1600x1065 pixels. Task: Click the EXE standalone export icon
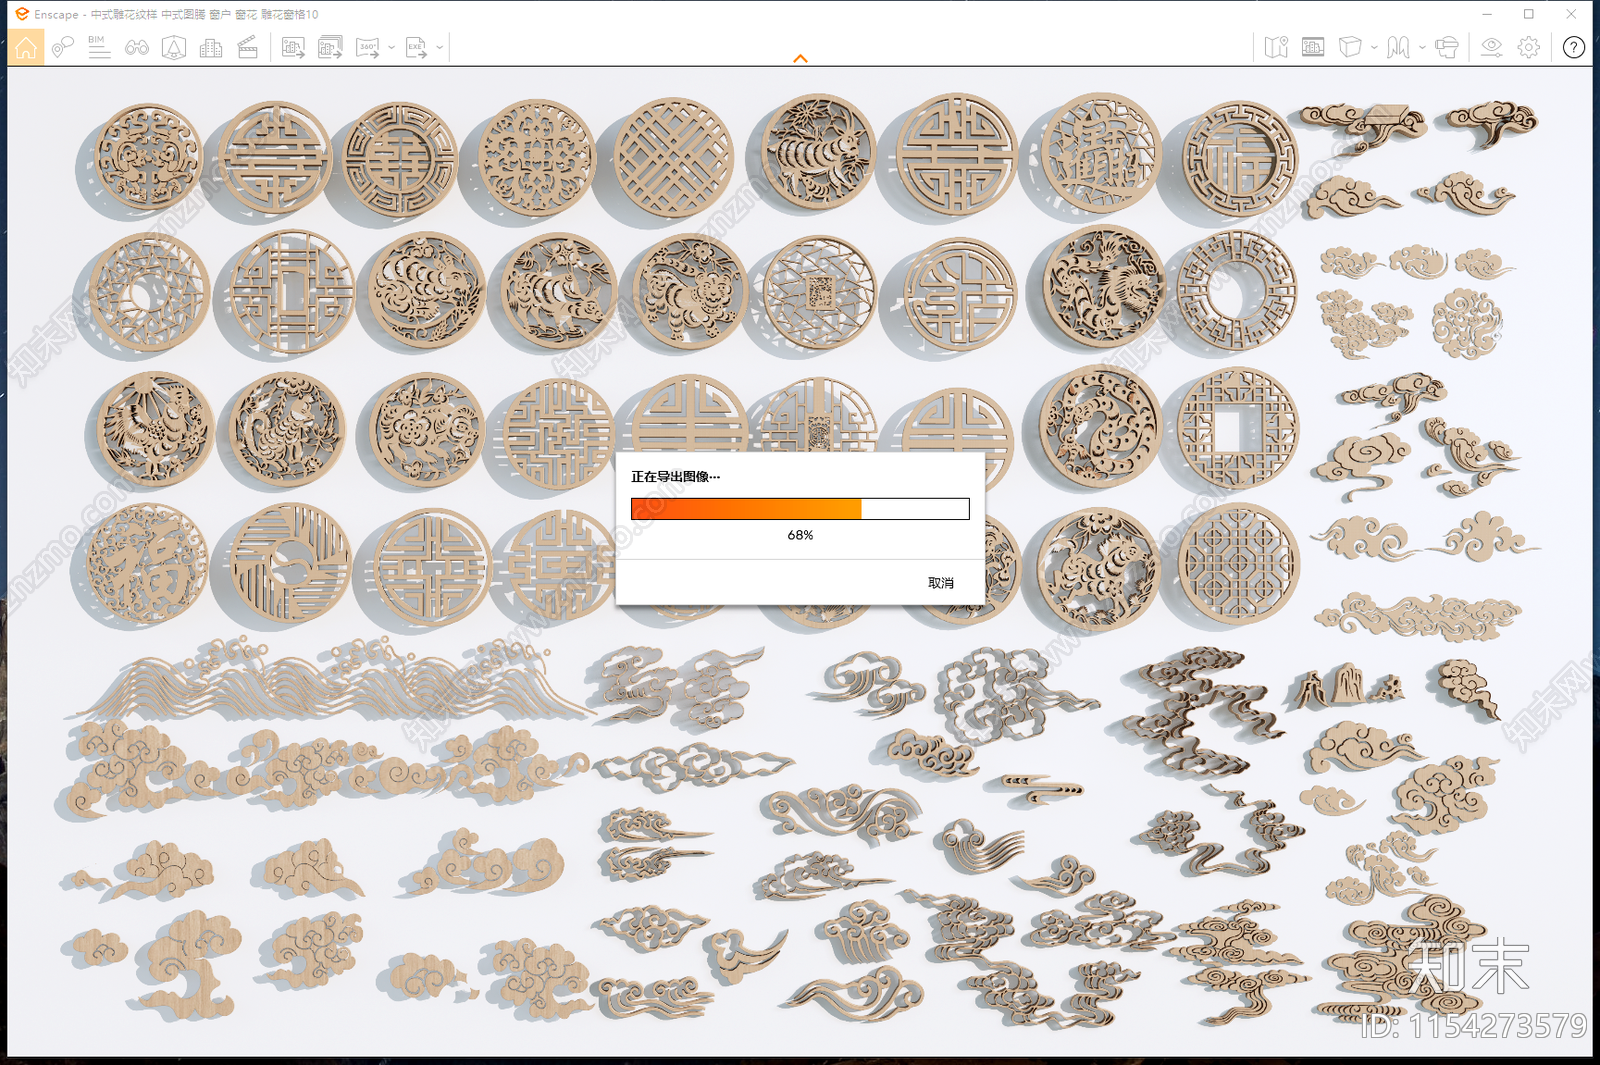(417, 47)
